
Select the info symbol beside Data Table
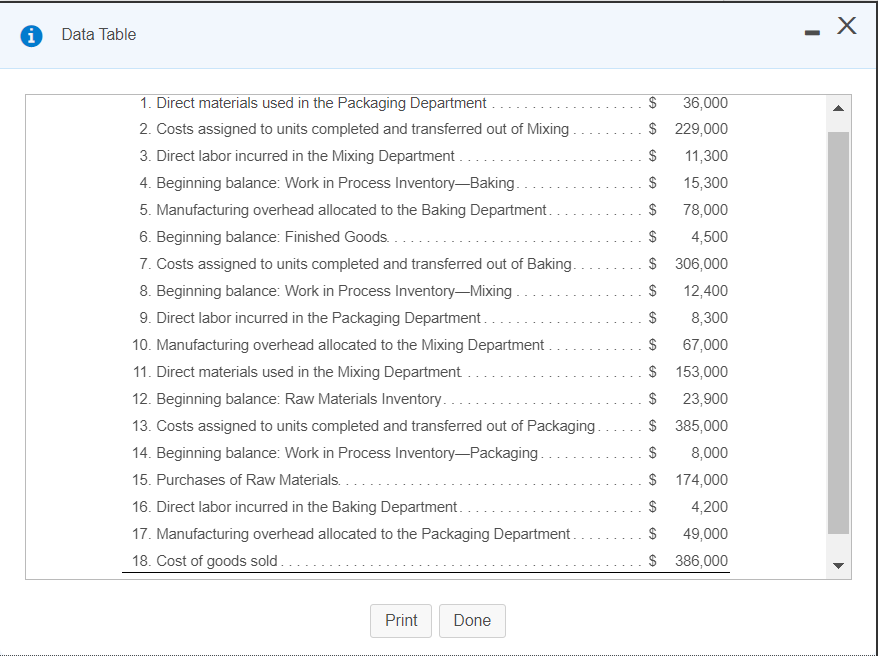31,34
